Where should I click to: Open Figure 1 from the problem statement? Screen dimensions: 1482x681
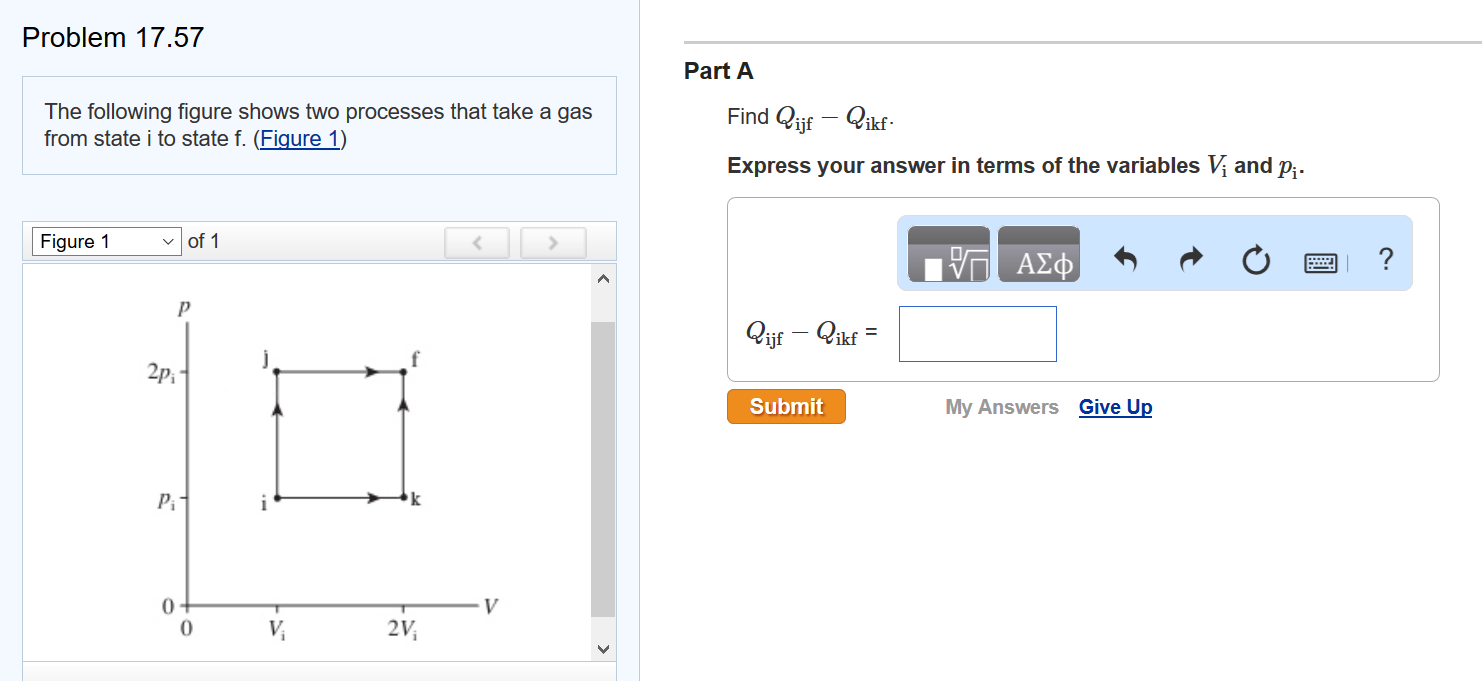pyautogui.click(x=300, y=138)
